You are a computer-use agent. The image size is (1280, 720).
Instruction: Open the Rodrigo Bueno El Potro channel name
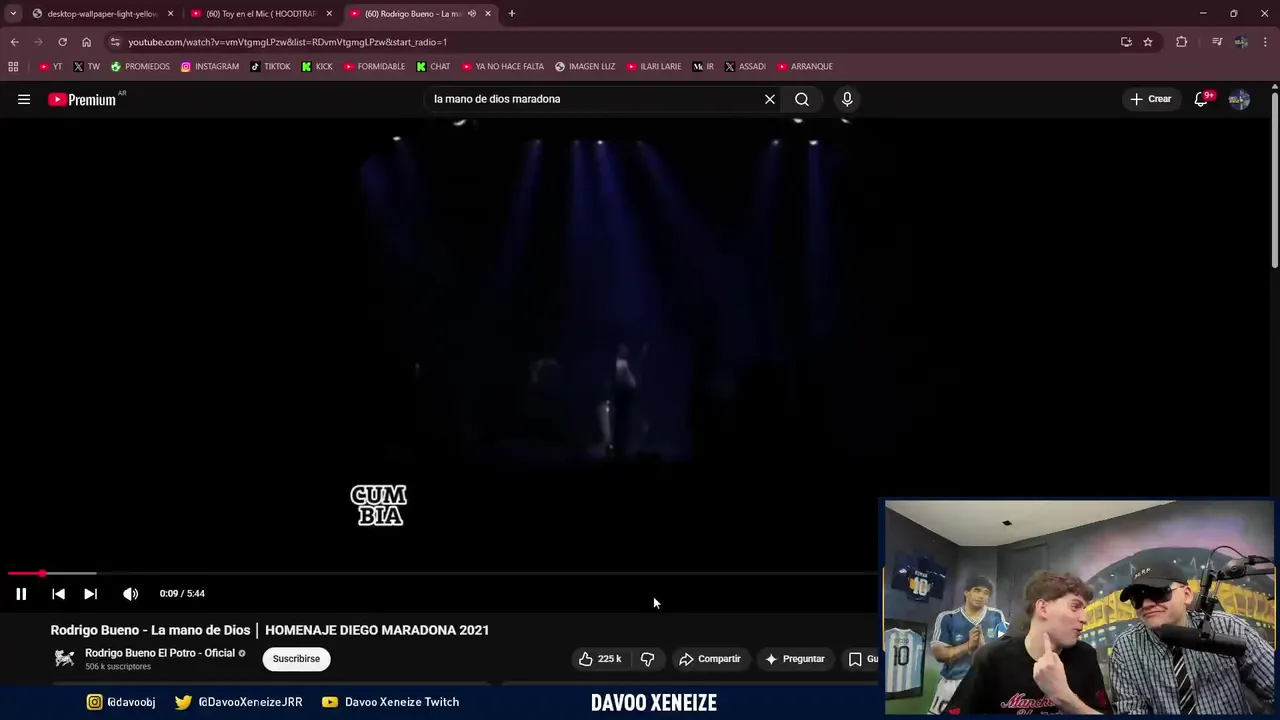click(x=160, y=653)
